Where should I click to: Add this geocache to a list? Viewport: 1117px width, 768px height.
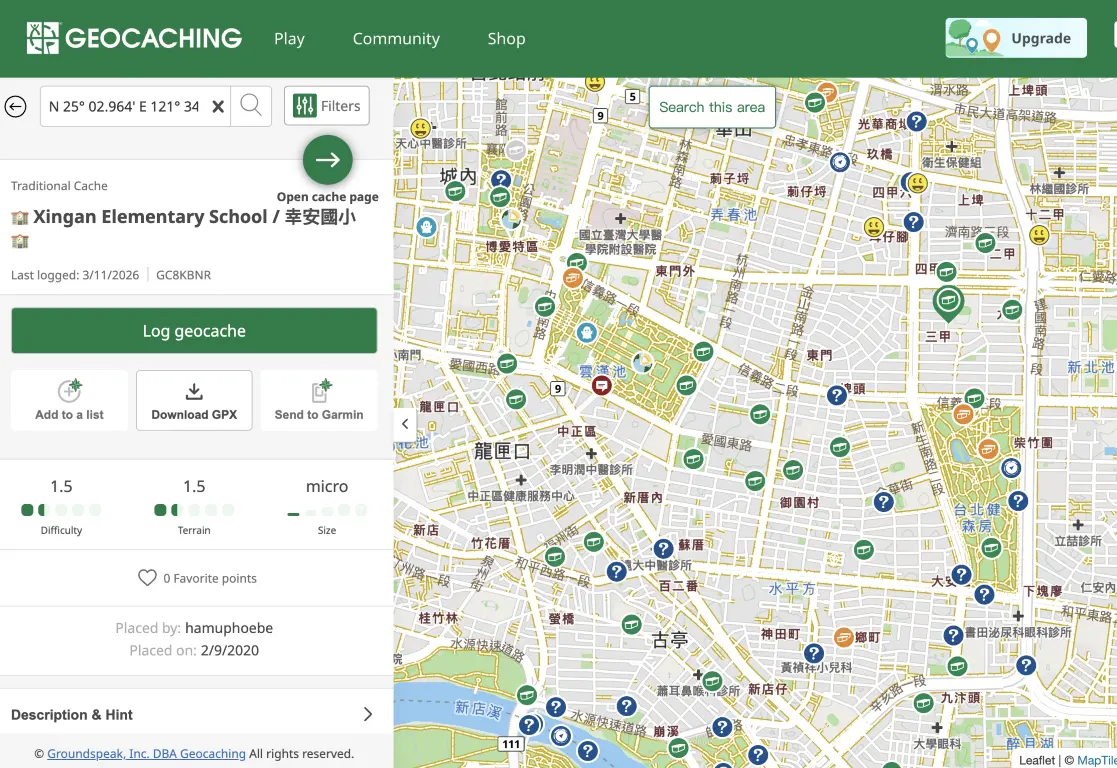click(x=69, y=400)
